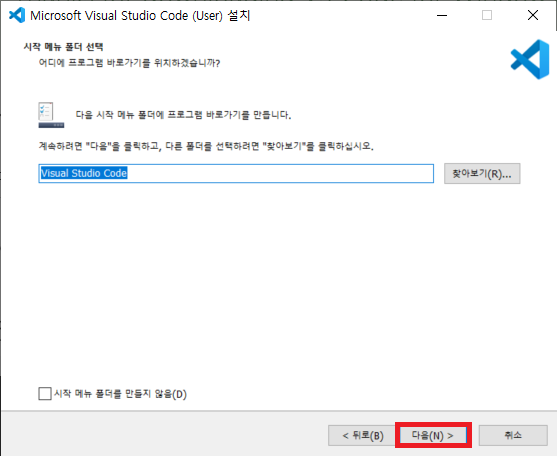Click the VS Code icon in the title bar
This screenshot has width=557, height=456.
pos(17,15)
